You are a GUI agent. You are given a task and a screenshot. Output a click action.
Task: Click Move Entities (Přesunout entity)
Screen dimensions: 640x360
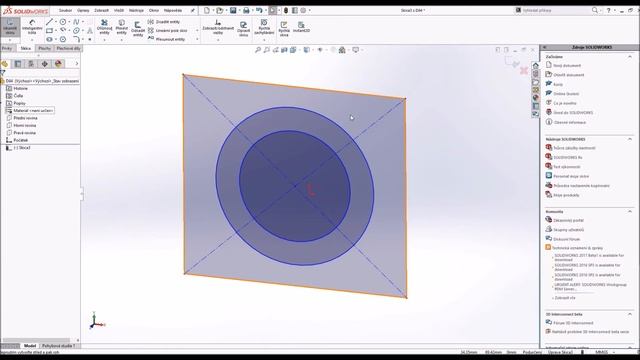pos(167,39)
